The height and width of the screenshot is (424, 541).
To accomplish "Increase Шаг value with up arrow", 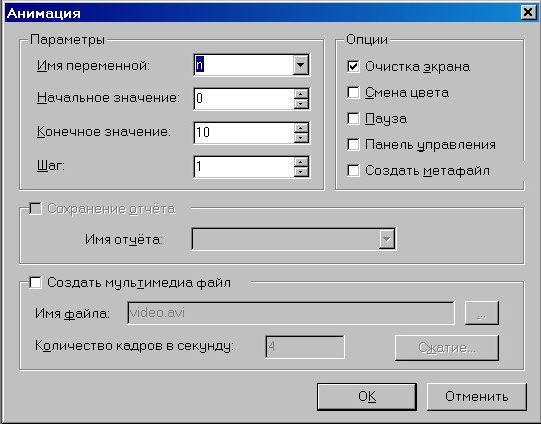I will (301, 162).
